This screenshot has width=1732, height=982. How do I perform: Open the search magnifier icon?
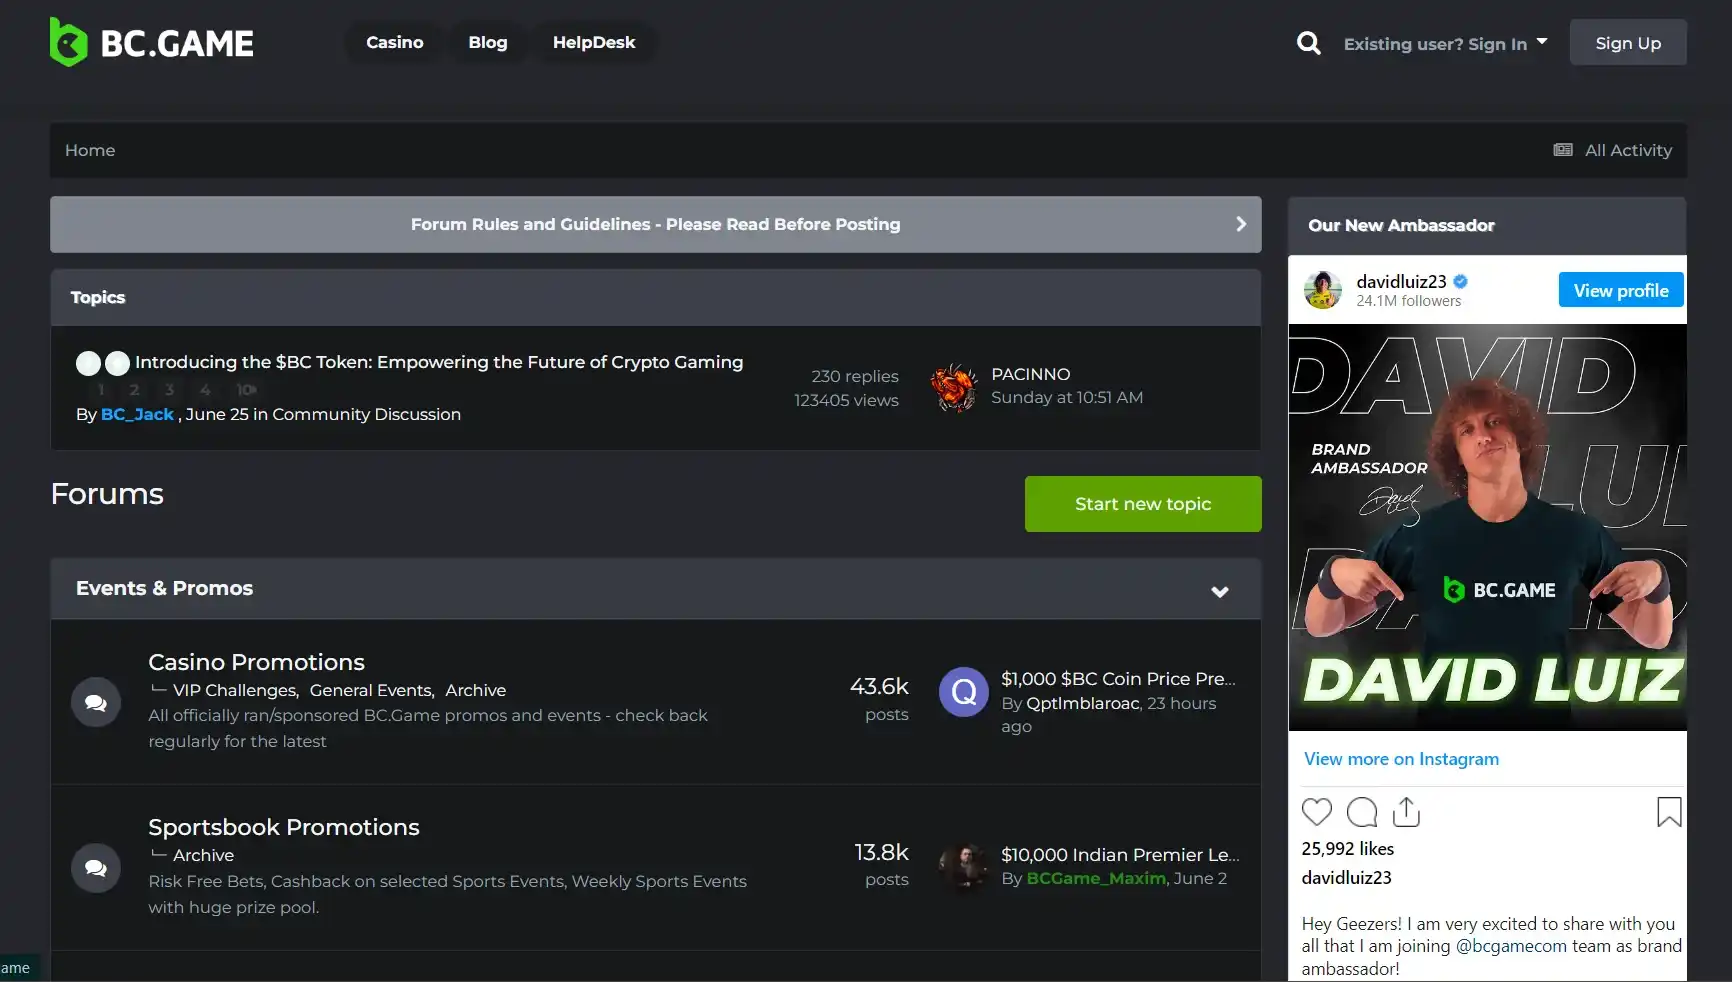pyautogui.click(x=1308, y=43)
